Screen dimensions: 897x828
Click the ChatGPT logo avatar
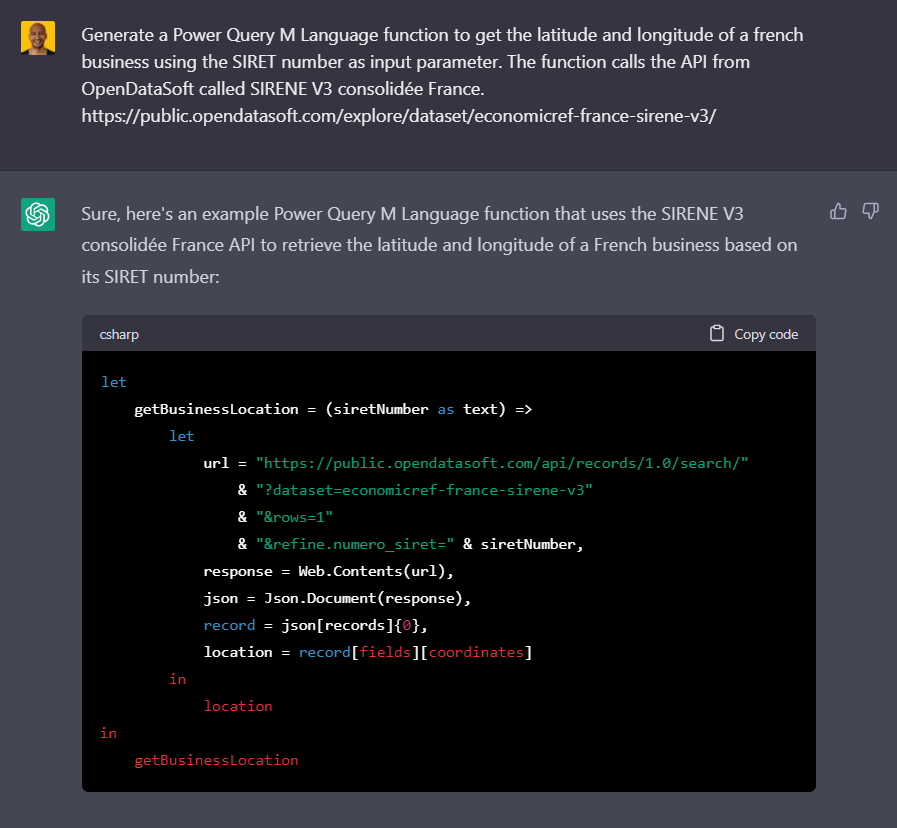tap(38, 214)
